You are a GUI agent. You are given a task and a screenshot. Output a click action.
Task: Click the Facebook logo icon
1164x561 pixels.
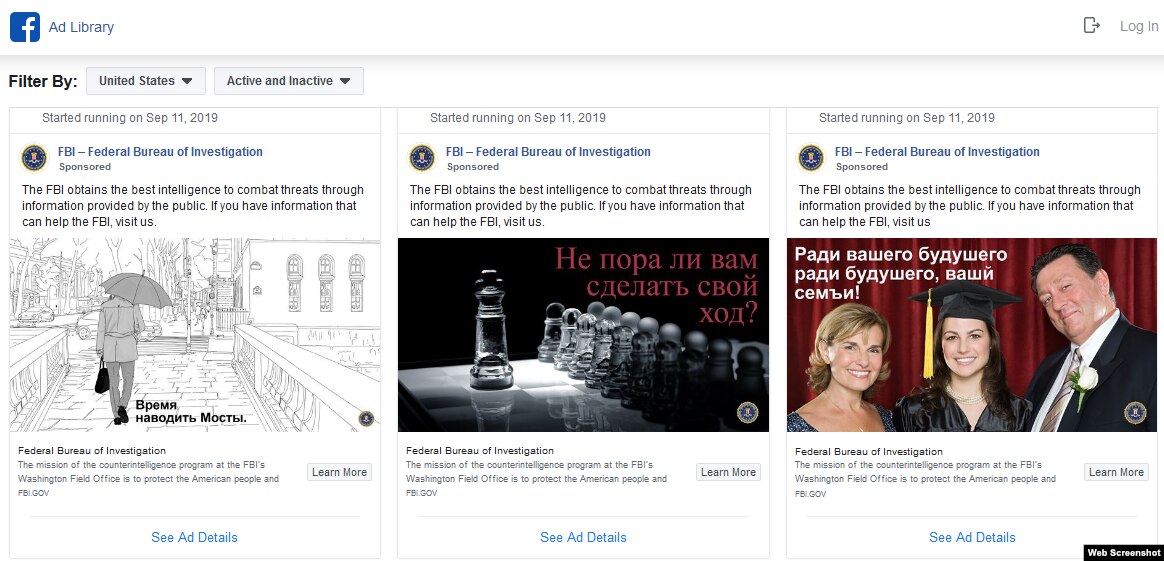point(24,27)
